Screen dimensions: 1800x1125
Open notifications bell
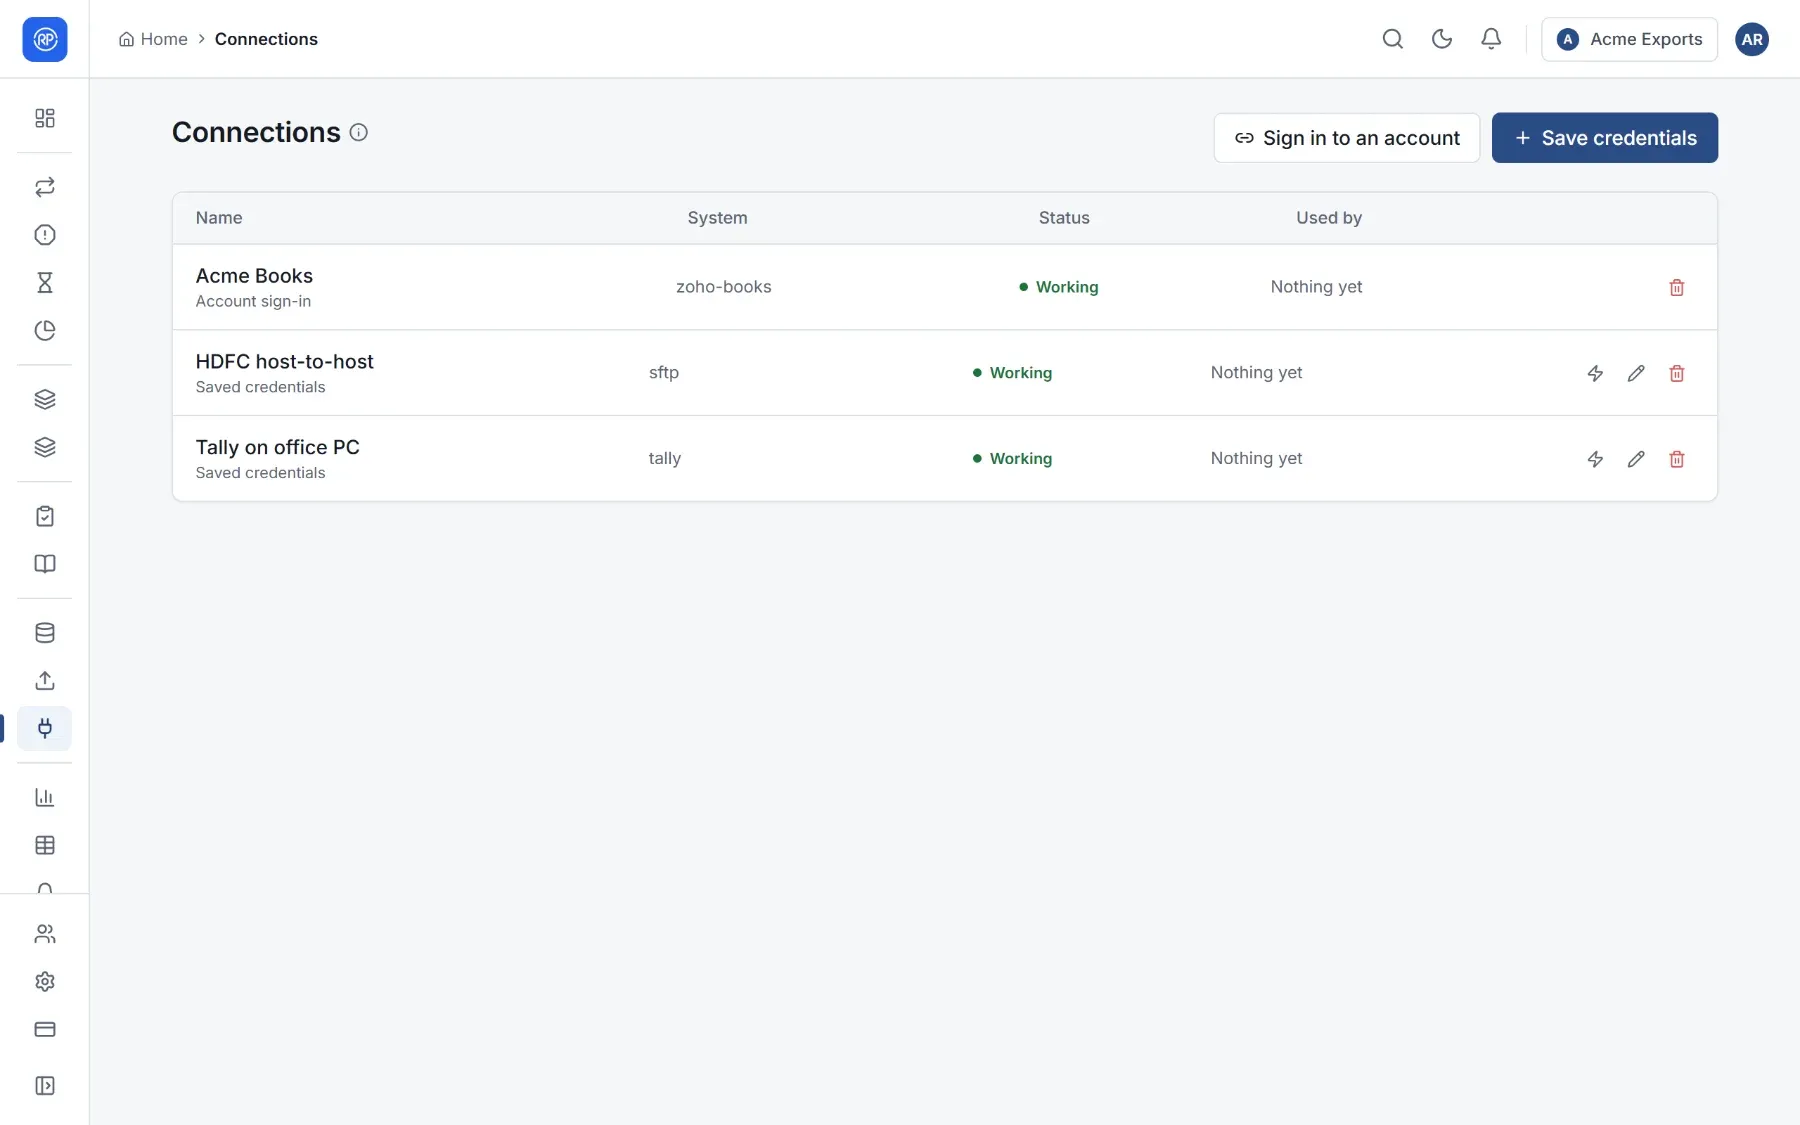pos(1491,39)
